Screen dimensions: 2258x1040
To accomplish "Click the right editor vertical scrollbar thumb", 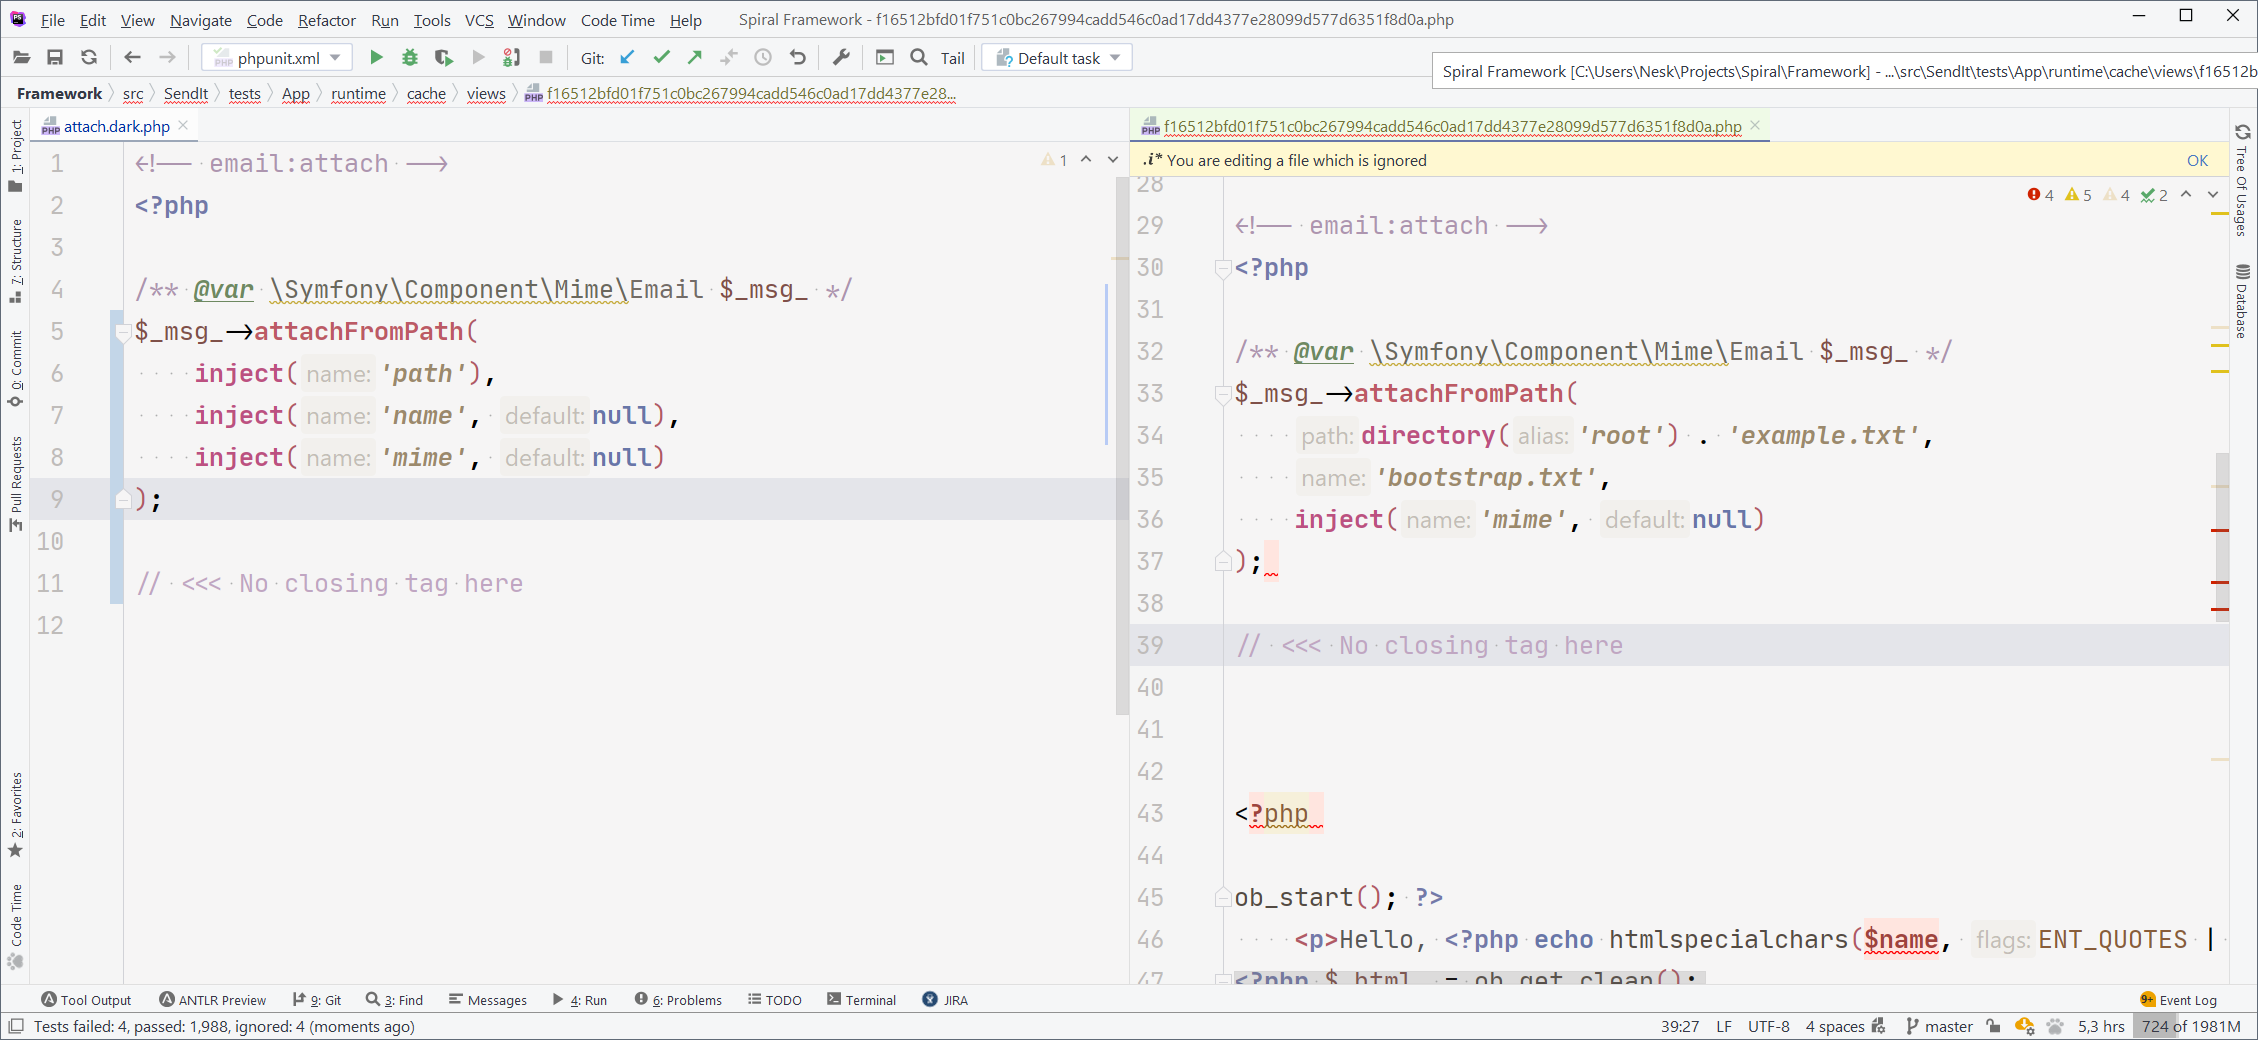I will (x=2222, y=537).
